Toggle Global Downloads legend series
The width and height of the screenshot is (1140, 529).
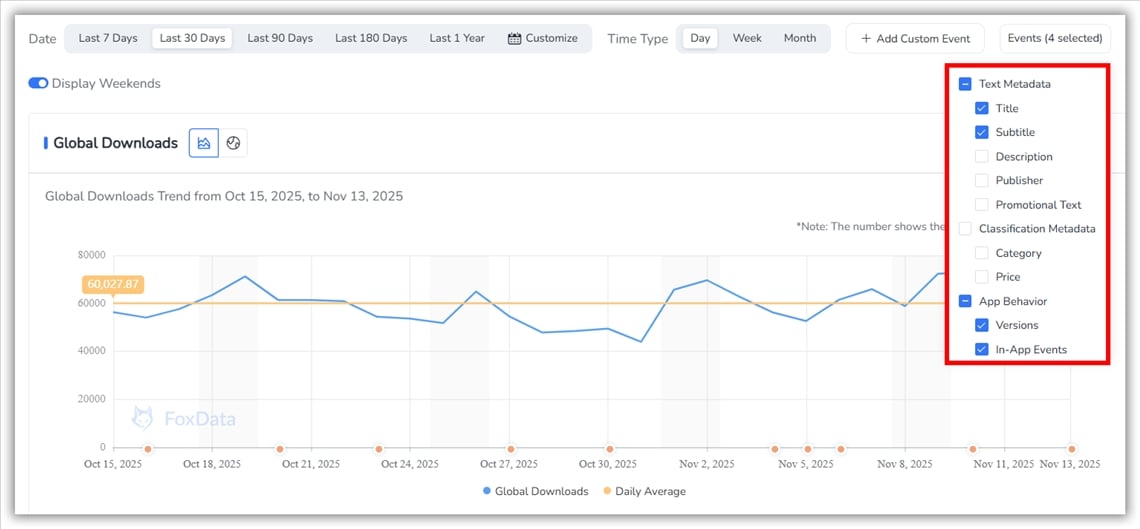pyautogui.click(x=535, y=491)
